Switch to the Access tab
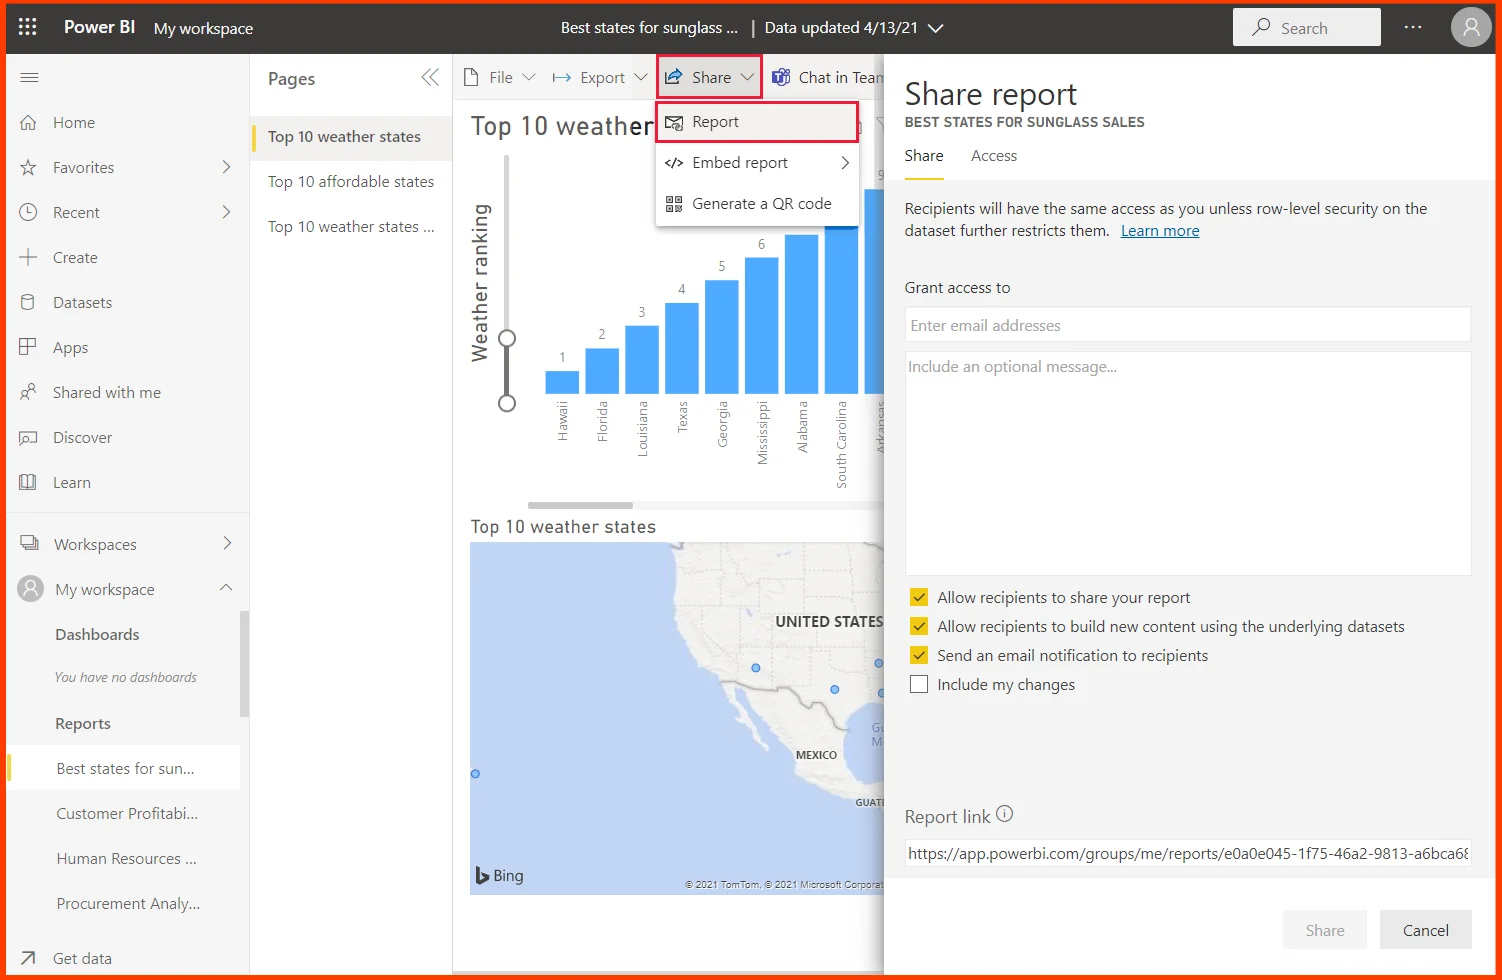1502x980 pixels. pos(994,156)
